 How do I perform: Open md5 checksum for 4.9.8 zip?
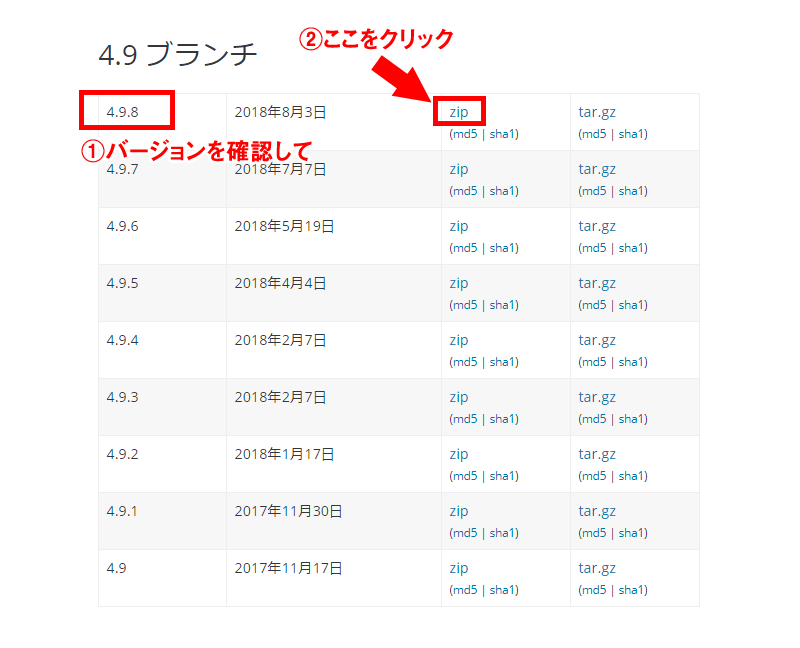click(464, 134)
